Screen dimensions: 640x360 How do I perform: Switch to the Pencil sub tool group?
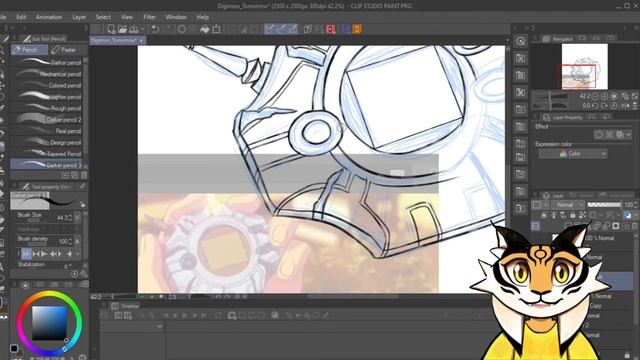(29, 50)
